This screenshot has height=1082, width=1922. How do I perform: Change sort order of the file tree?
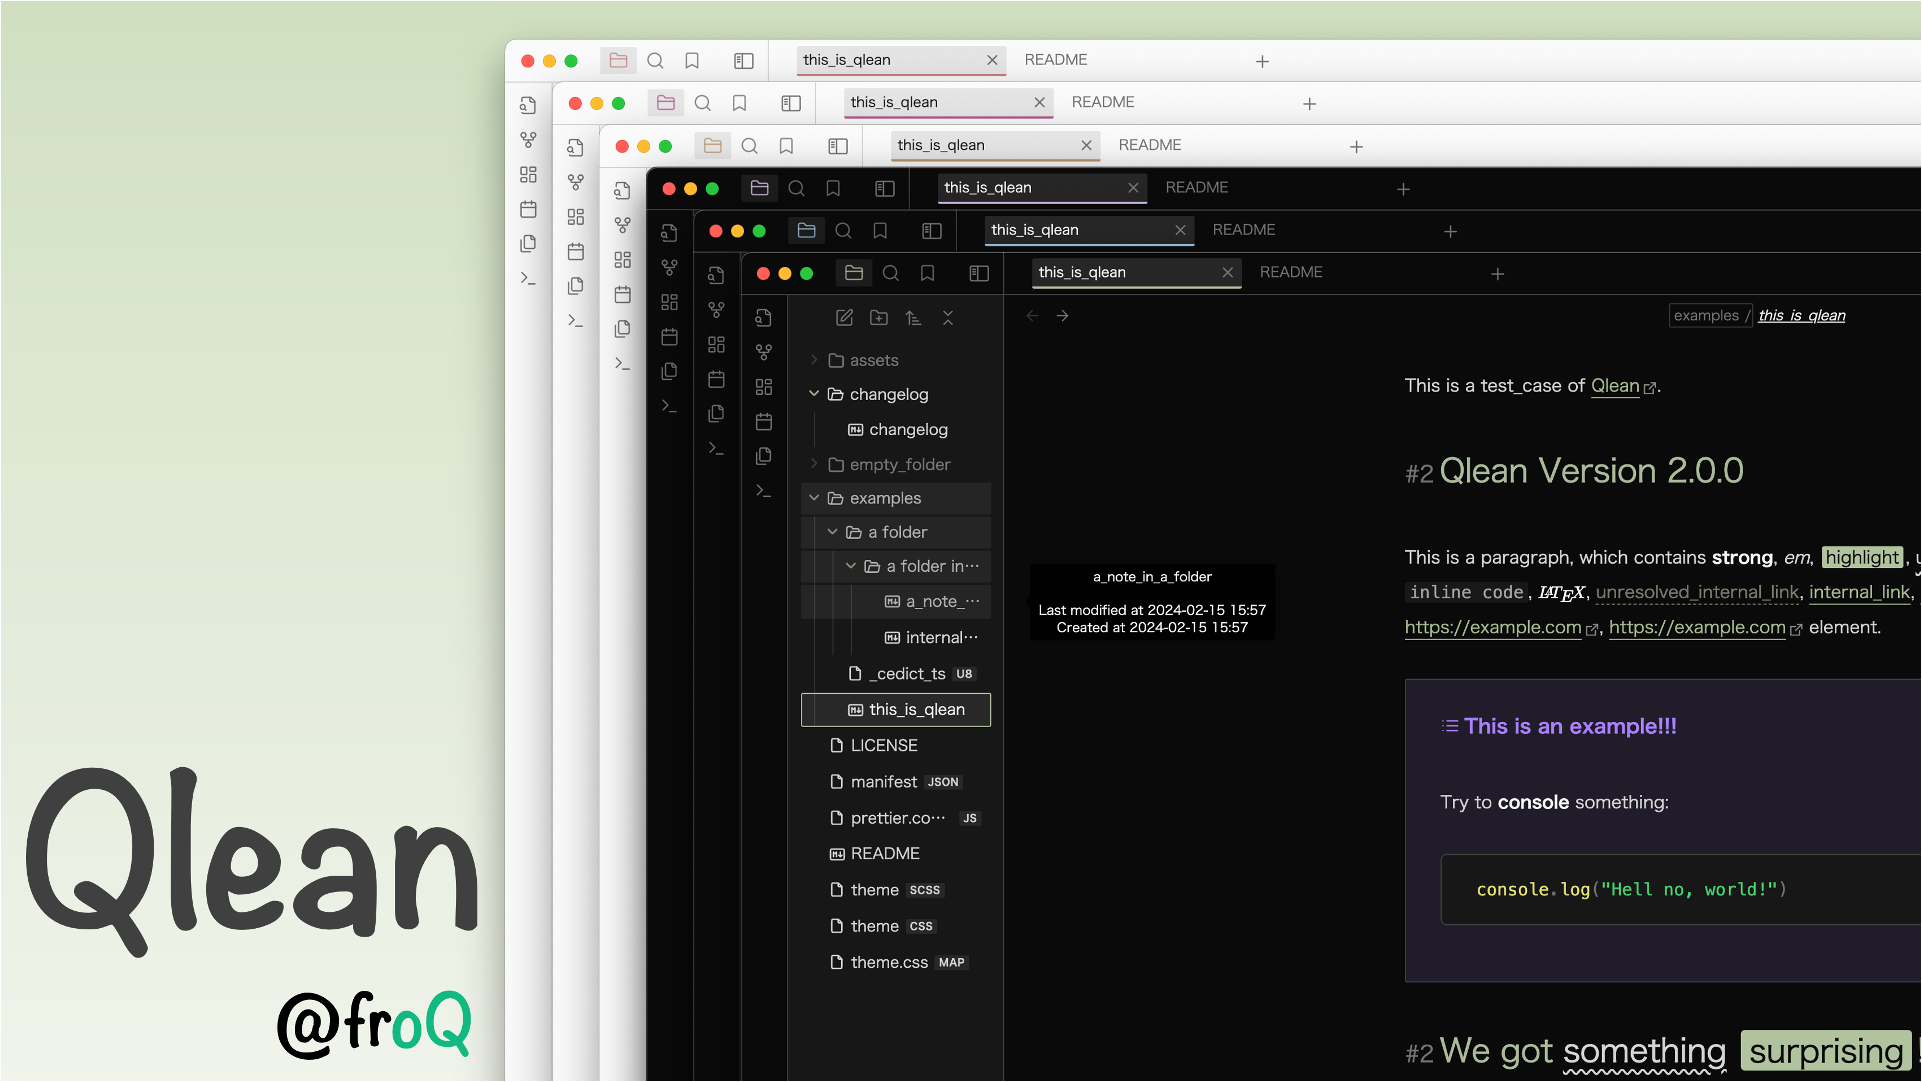pos(913,316)
